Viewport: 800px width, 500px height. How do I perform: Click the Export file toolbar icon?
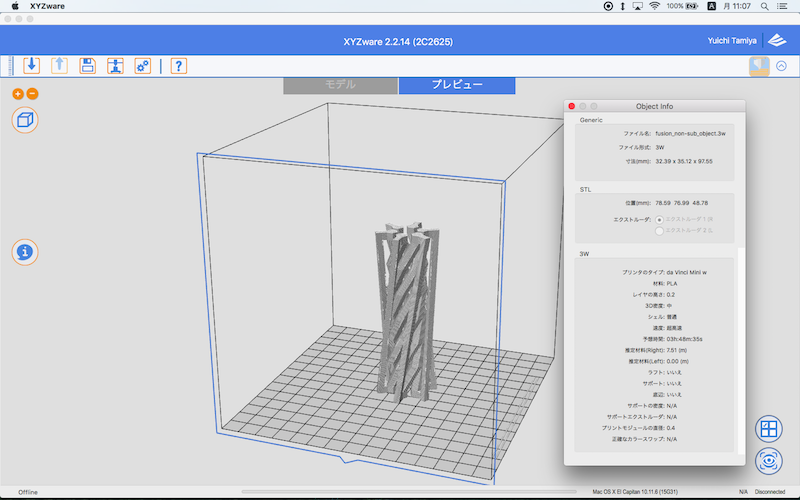[60, 66]
